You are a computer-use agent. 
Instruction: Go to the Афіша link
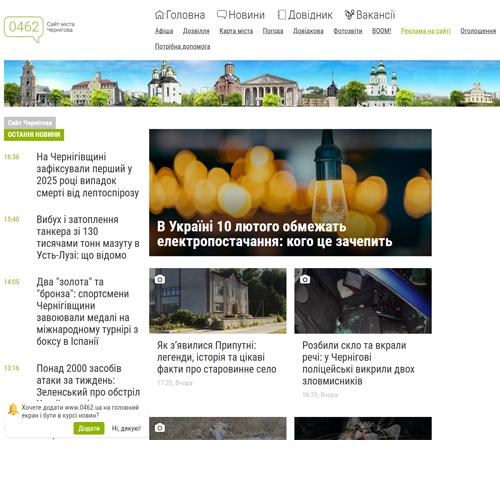[x=164, y=31]
